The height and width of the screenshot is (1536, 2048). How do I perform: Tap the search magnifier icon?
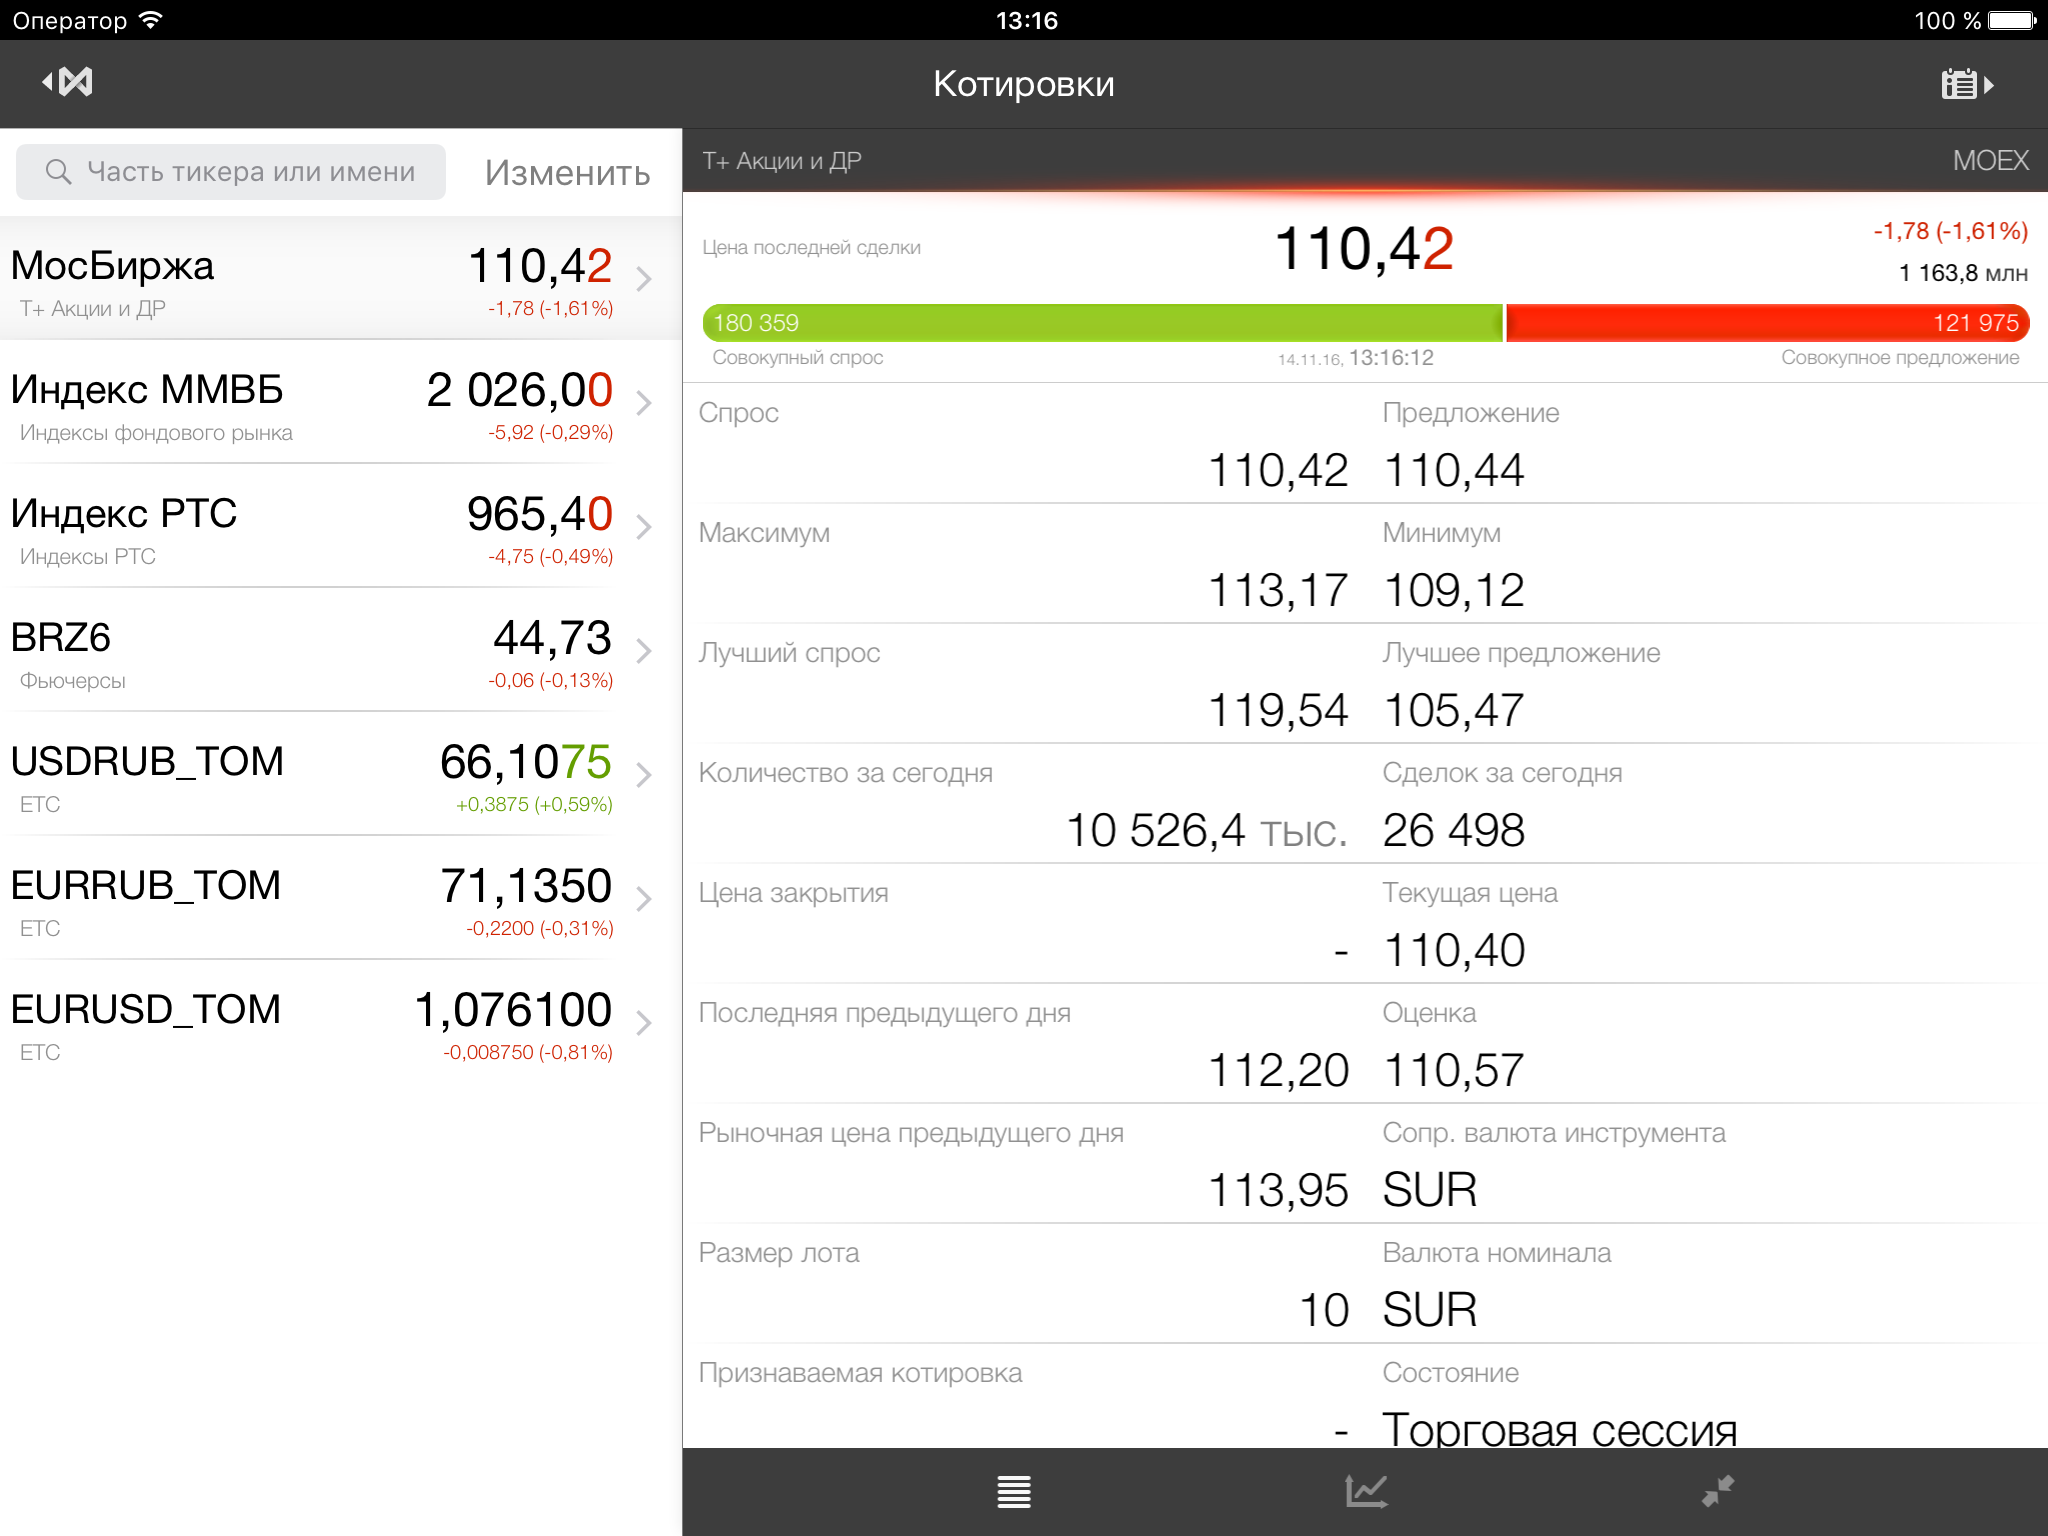click(58, 172)
